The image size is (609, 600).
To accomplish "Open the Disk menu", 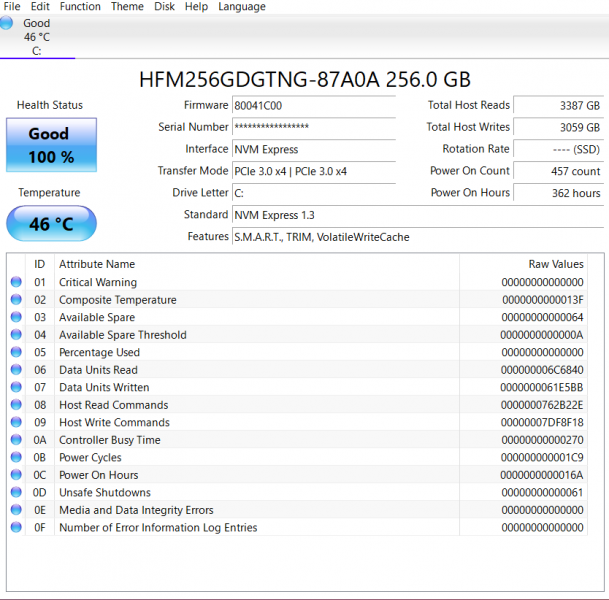I will point(164,7).
